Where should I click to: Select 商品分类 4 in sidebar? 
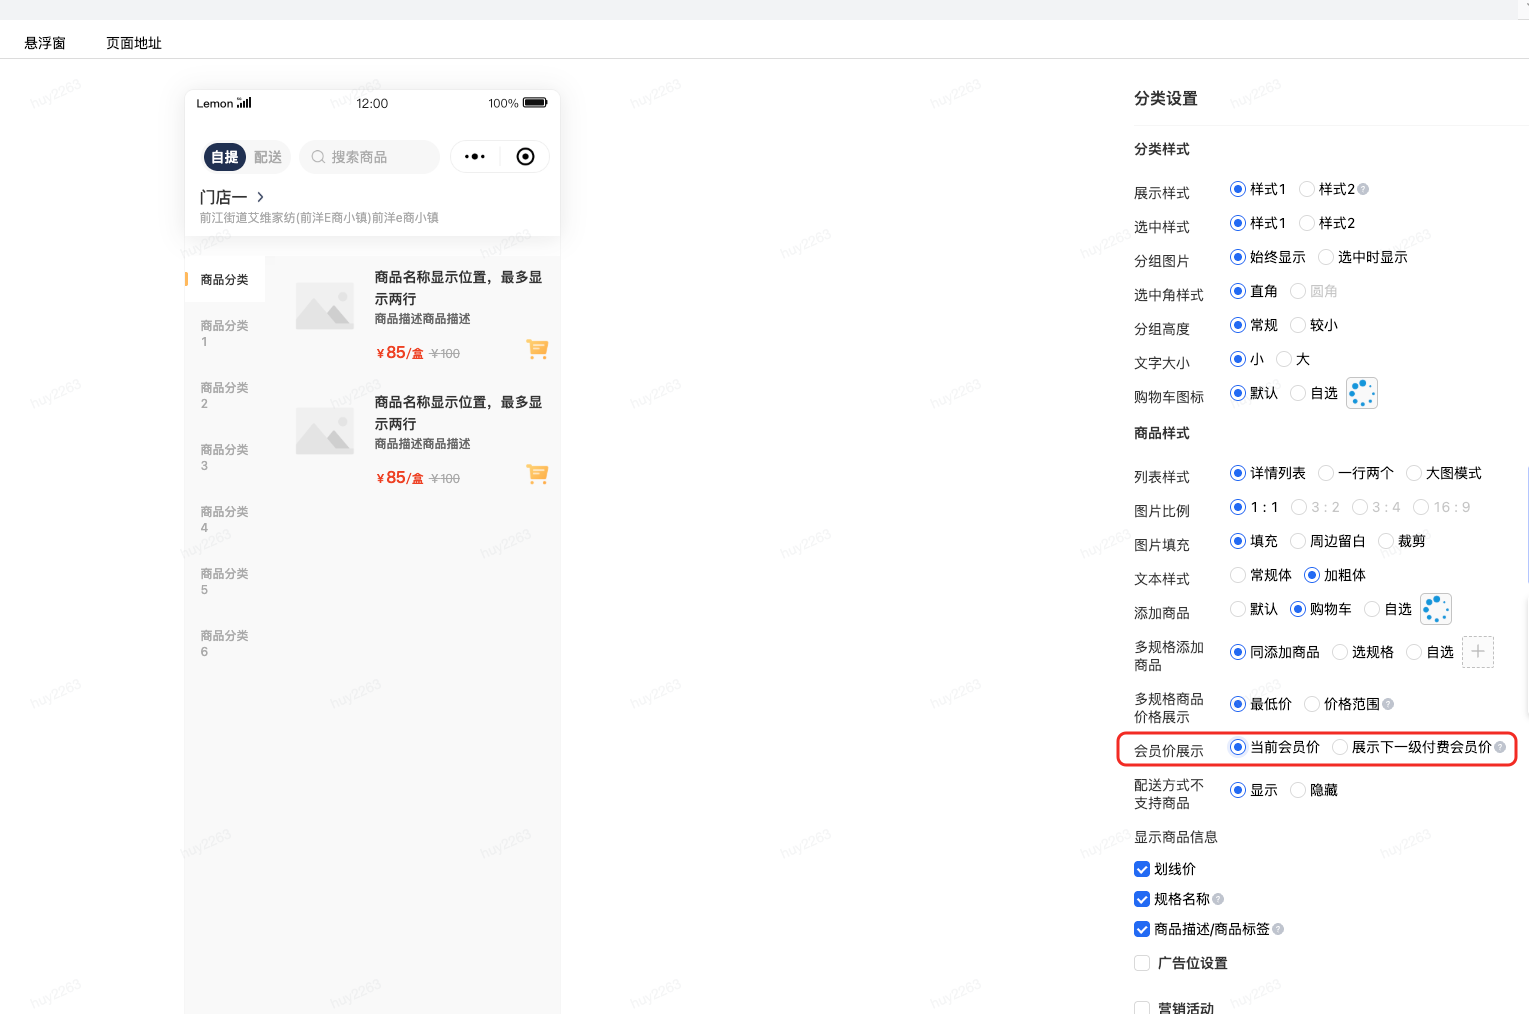pos(225,520)
